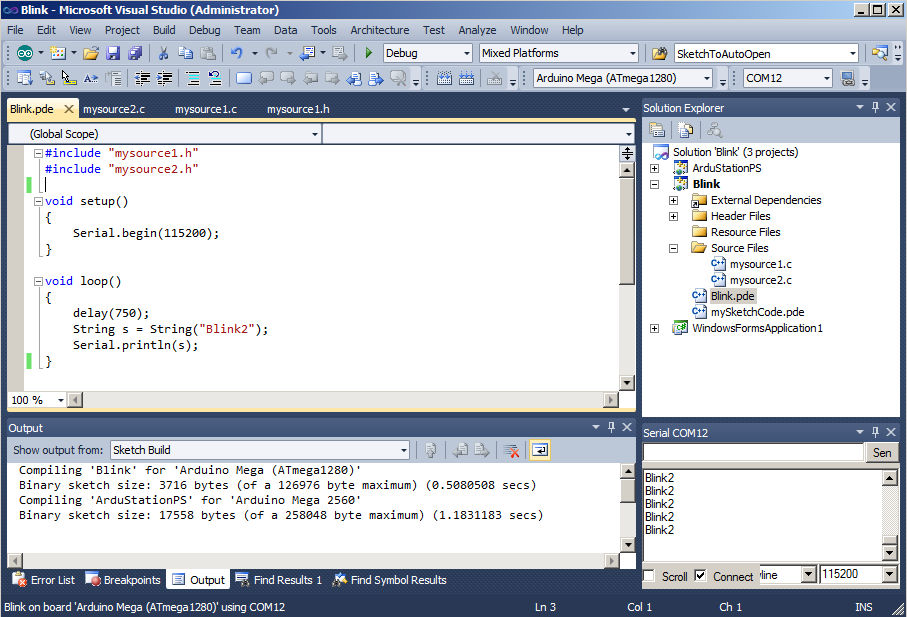
Task: Comment out the selected lines icon
Action: click(x=193, y=78)
